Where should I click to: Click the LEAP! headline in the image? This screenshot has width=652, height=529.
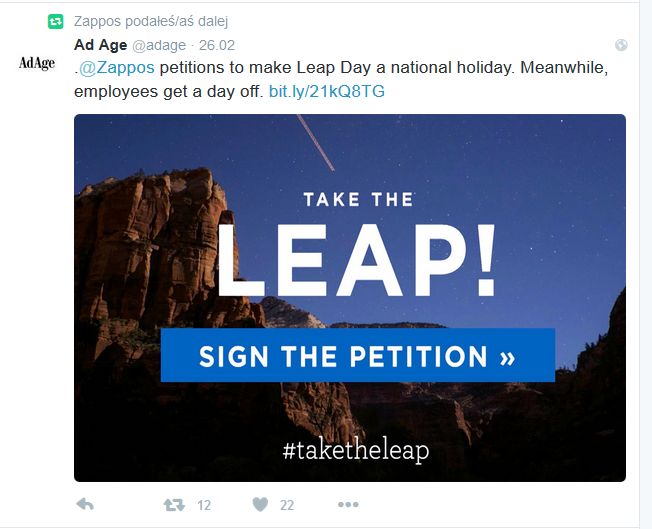(357, 260)
